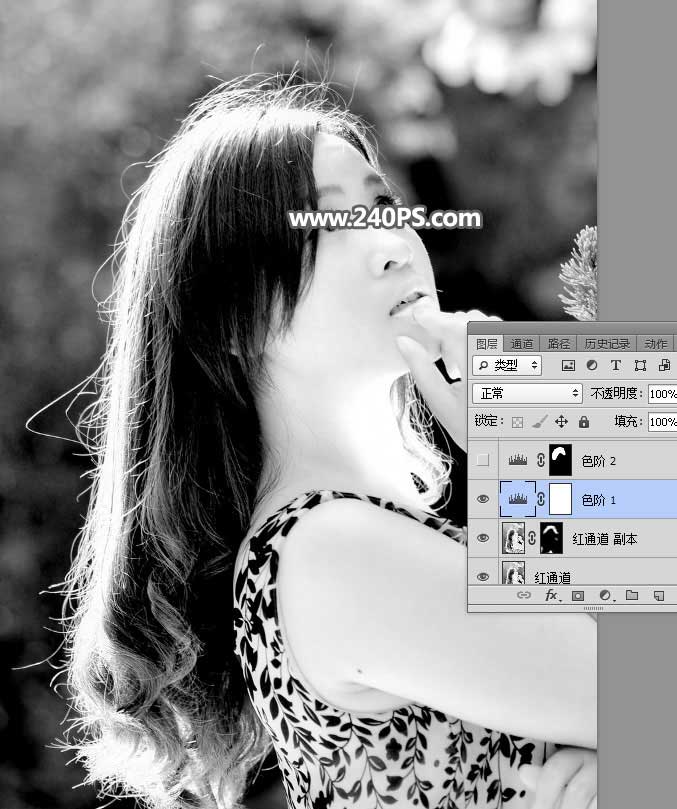The width and height of the screenshot is (677, 809).
Task: Filter layers by text type
Action: pyautogui.click(x=616, y=365)
